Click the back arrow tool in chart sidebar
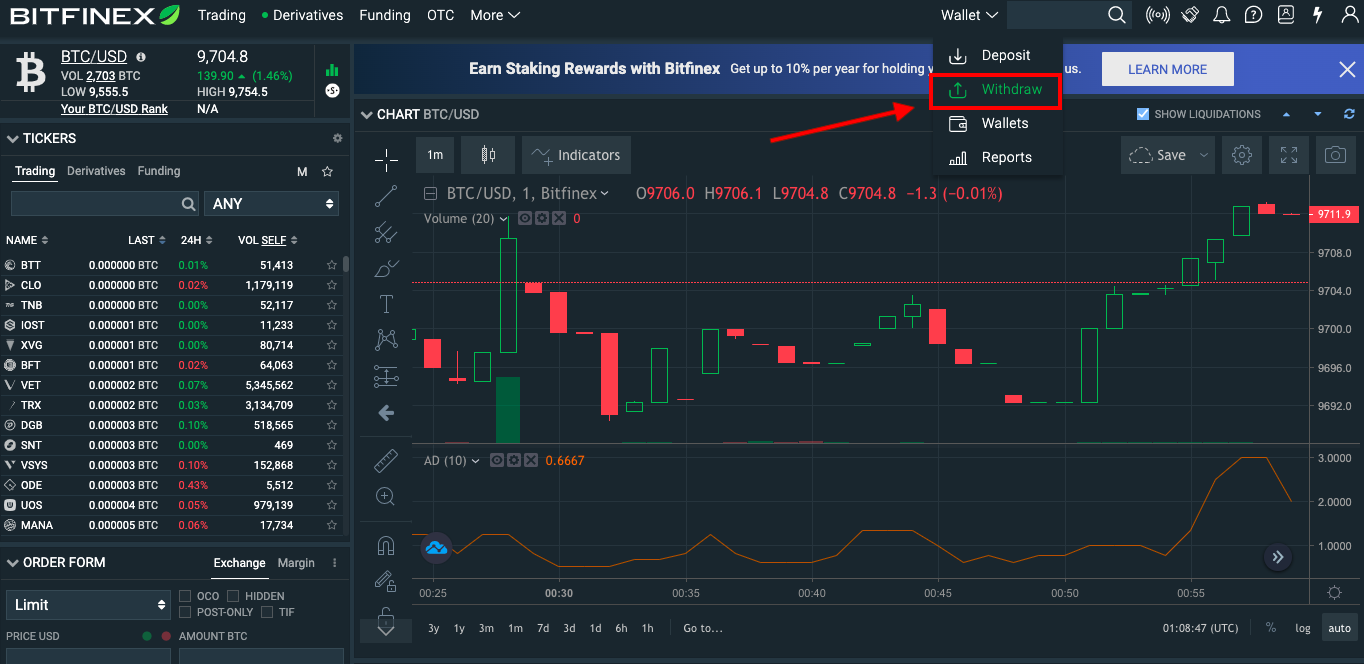 click(x=386, y=413)
